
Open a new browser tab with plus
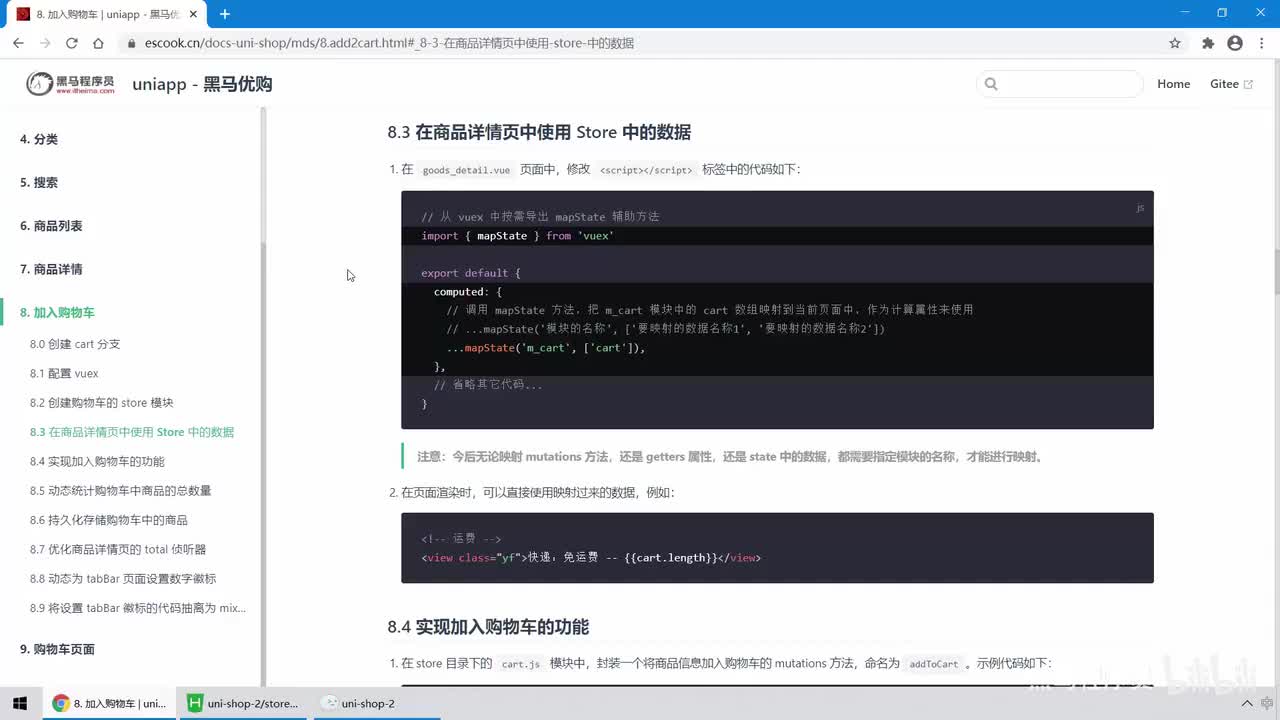click(225, 14)
